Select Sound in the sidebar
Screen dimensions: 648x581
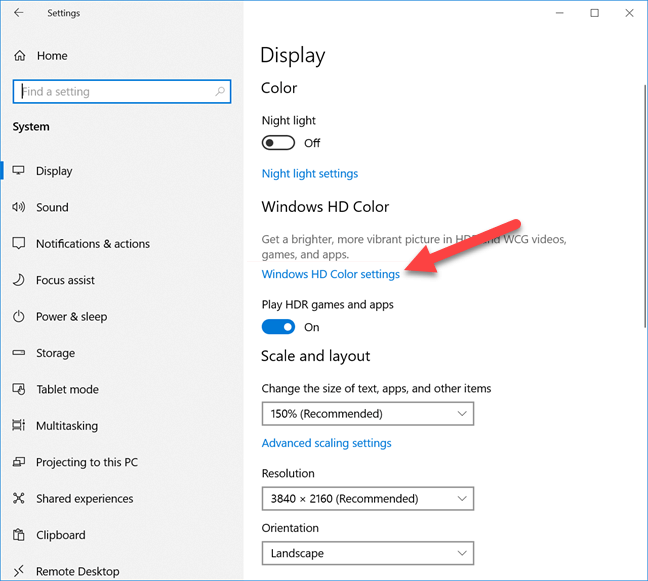point(52,207)
